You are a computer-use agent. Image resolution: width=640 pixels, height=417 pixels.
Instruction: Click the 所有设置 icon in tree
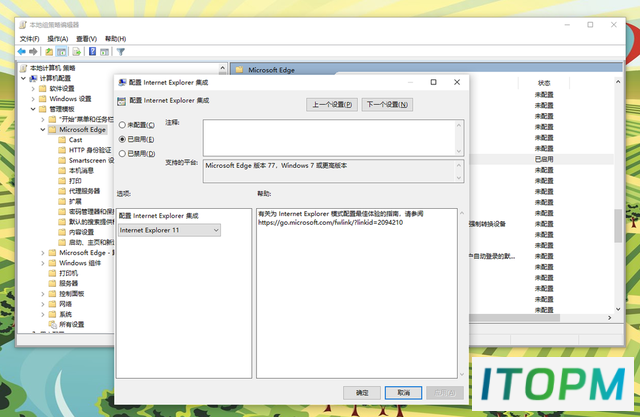pos(52,324)
